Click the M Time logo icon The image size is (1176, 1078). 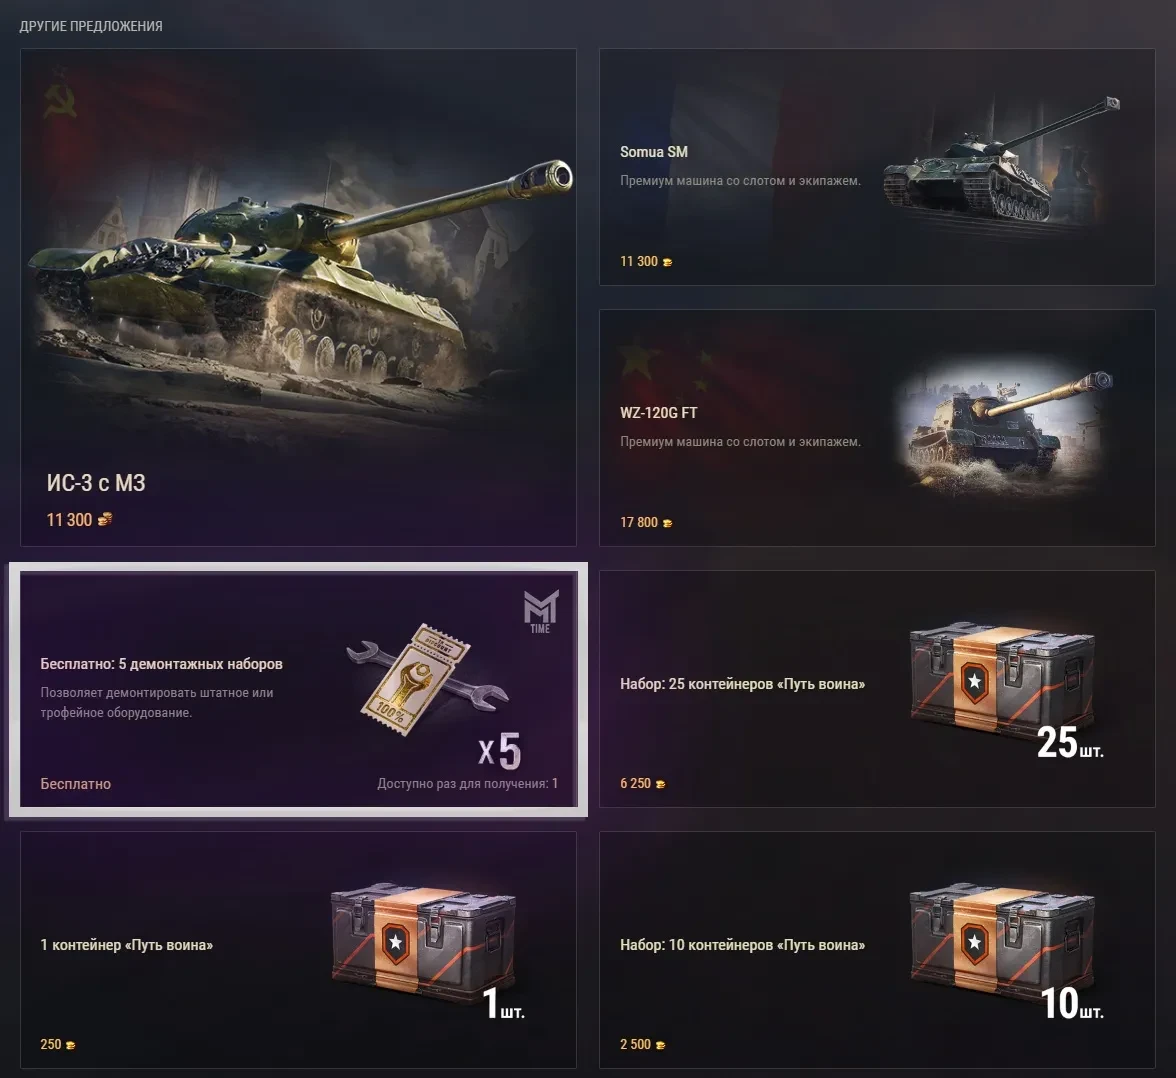click(541, 611)
